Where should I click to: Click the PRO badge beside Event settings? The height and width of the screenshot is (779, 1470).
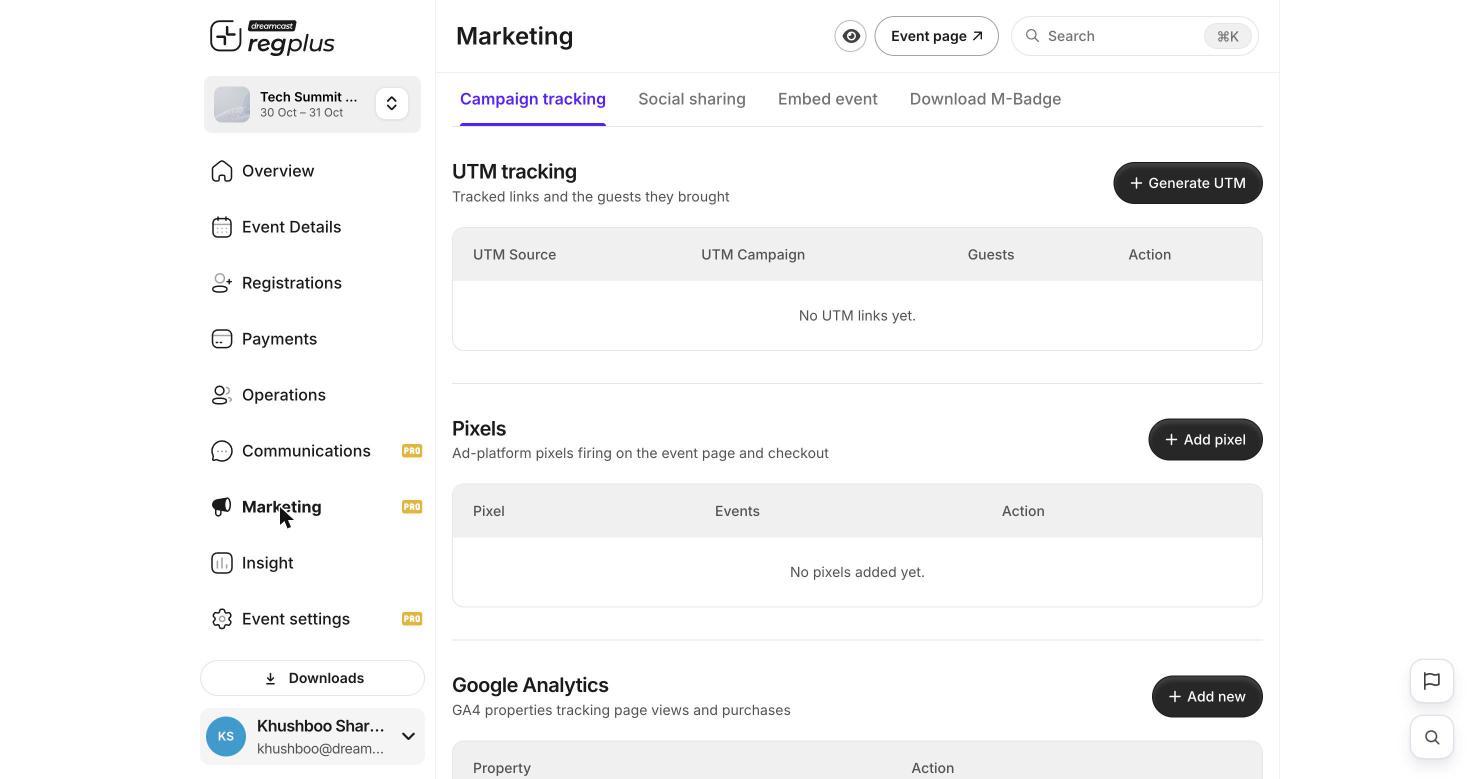[x=412, y=619]
